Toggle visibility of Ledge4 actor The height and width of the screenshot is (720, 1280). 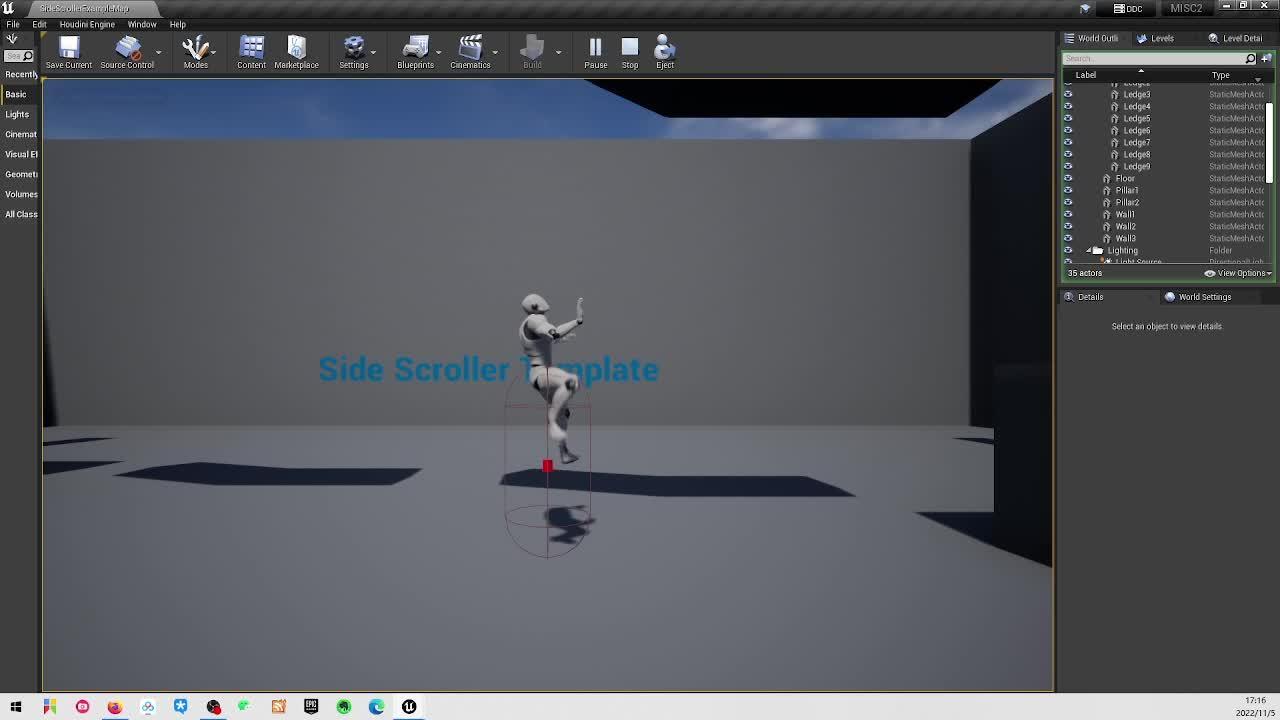[x=1068, y=106]
